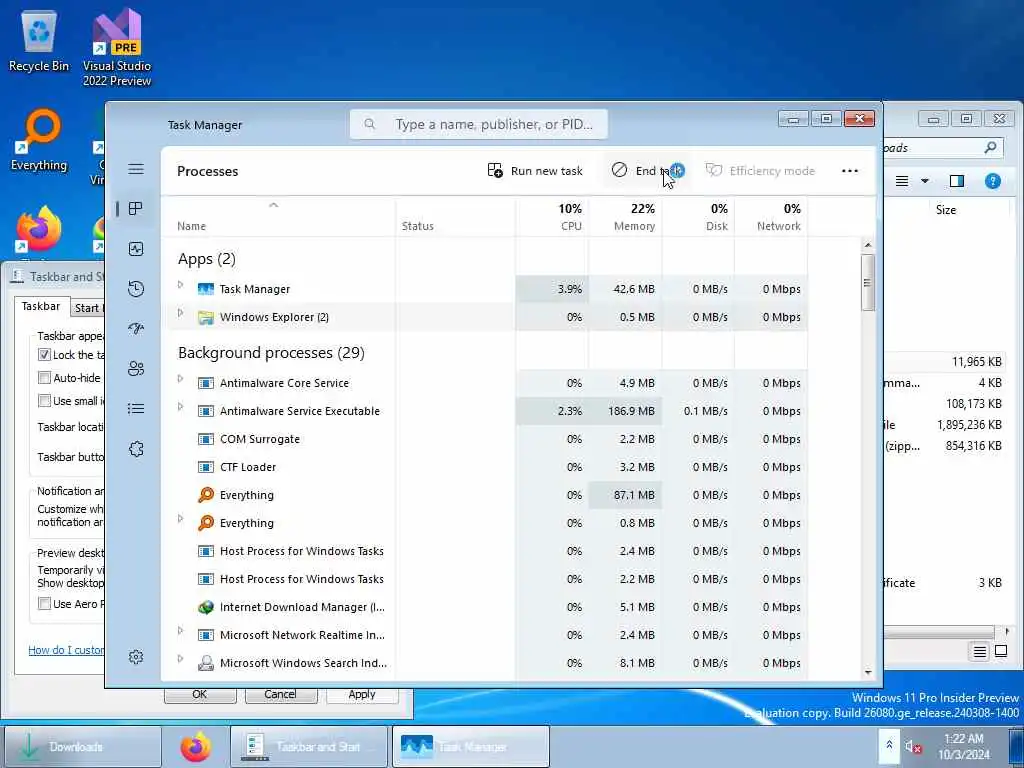Open Taskbar and Start taskbar button
The image size is (1024, 768).
point(309,746)
